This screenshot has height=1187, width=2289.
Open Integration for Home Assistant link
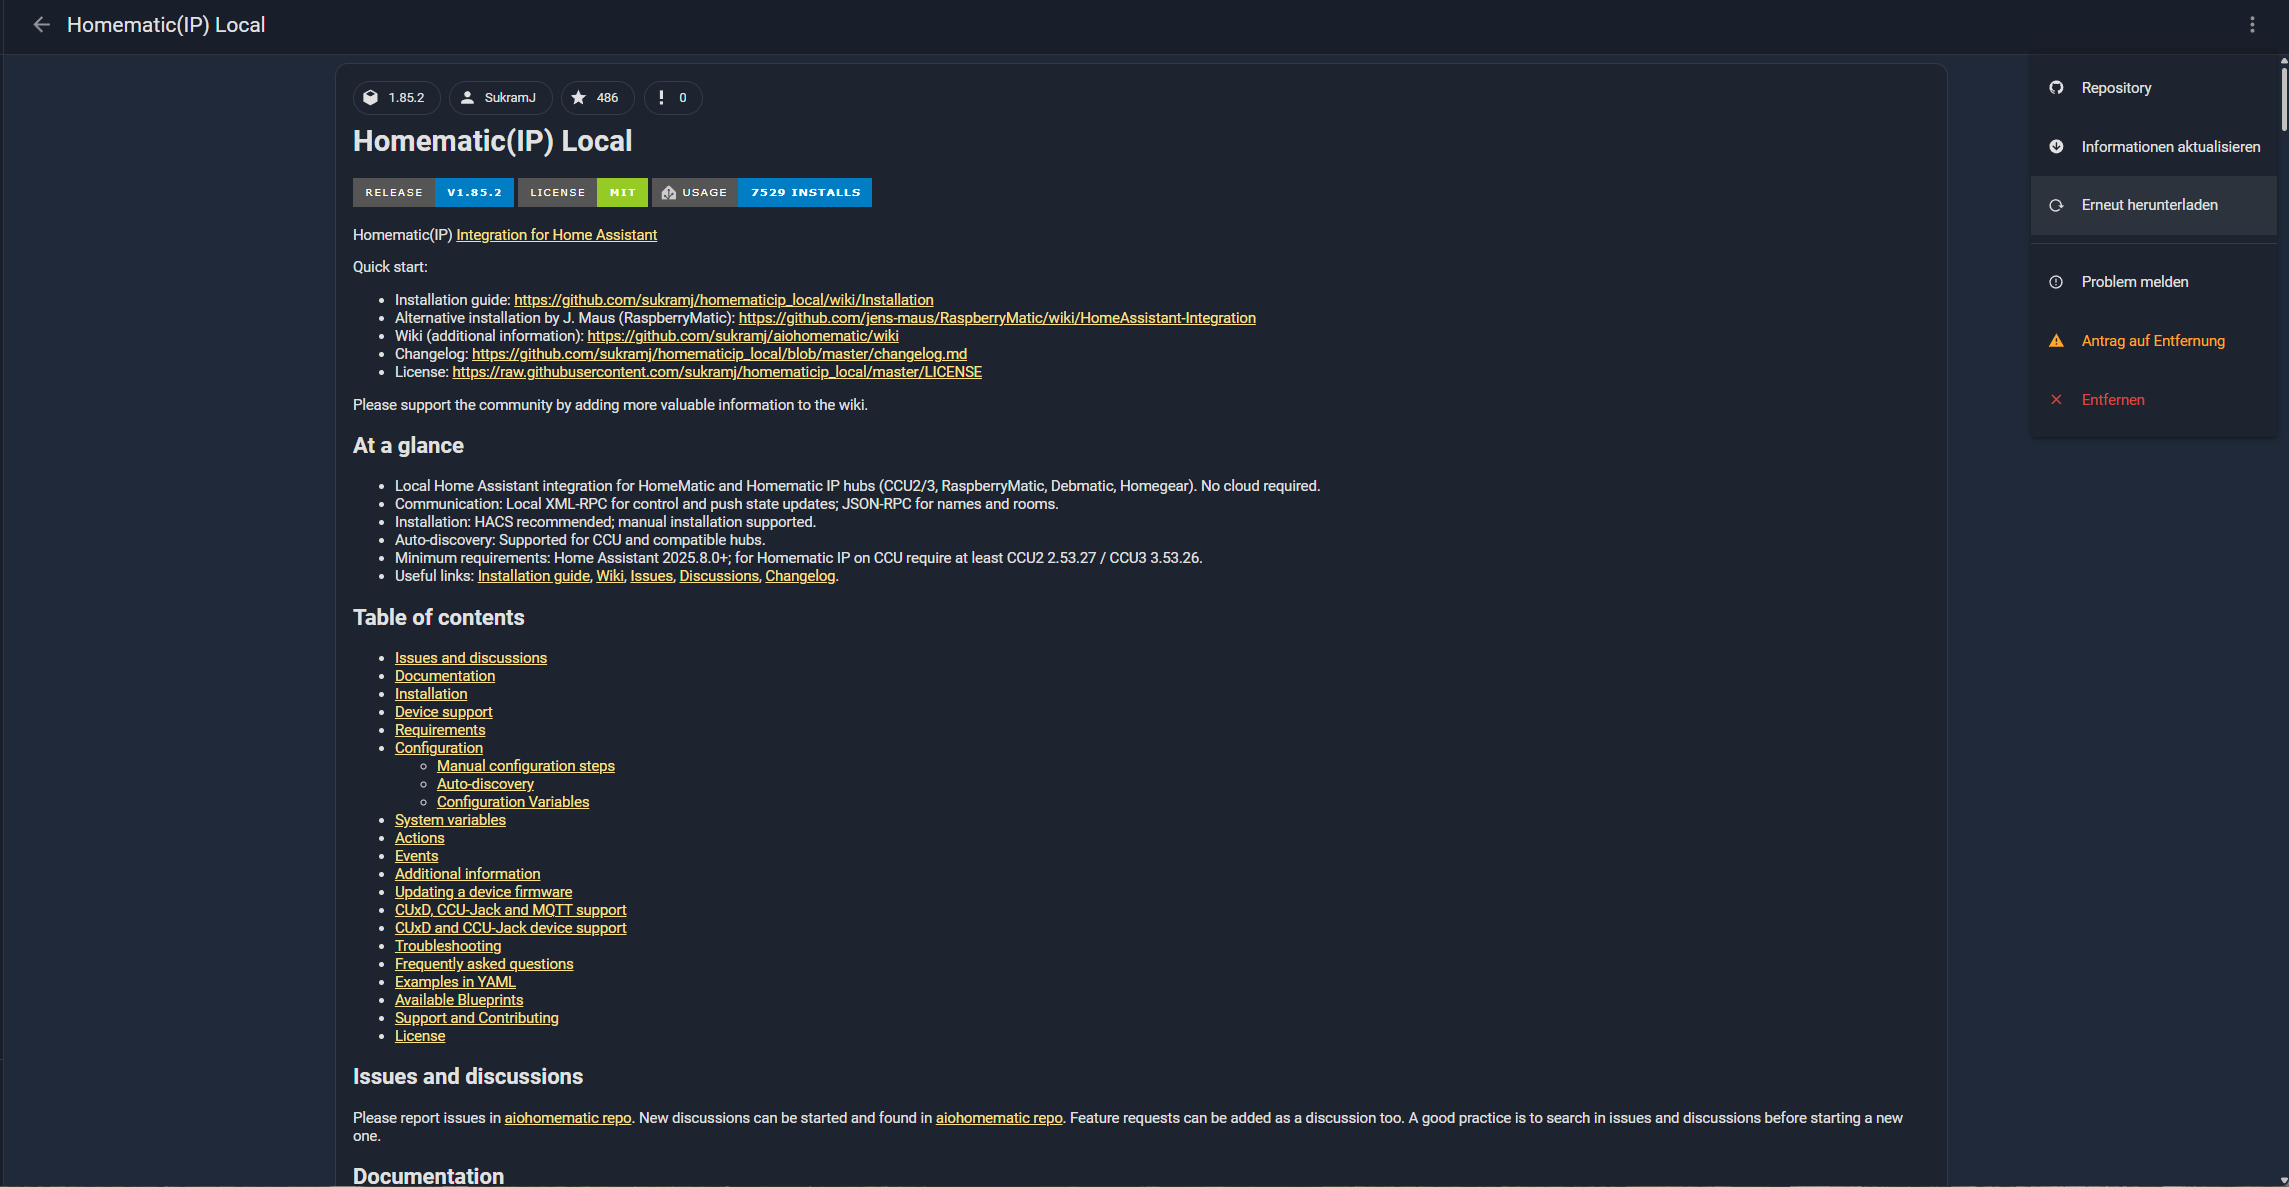(x=556, y=235)
